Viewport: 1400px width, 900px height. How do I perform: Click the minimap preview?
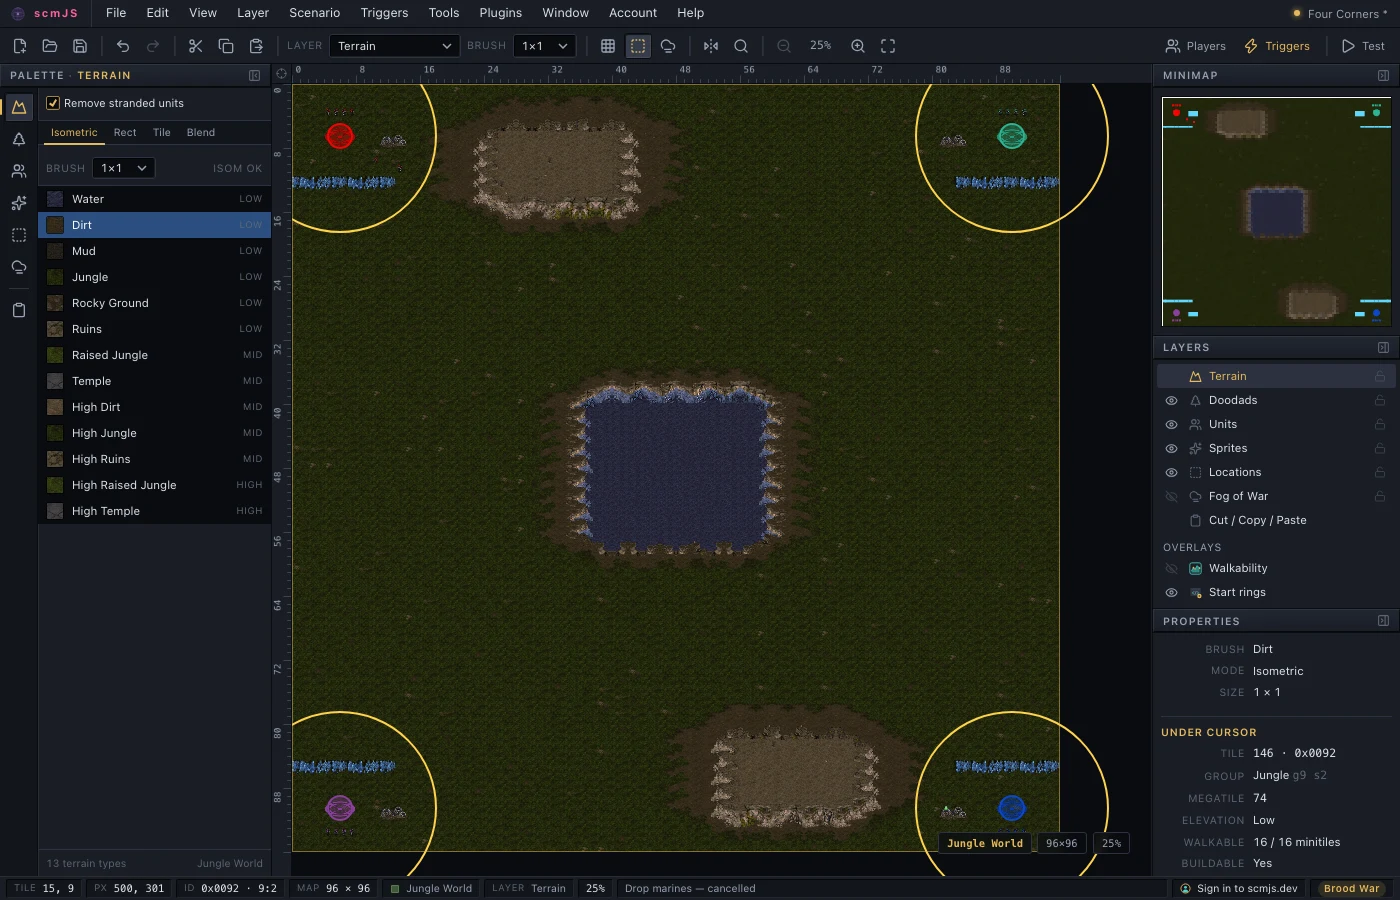tap(1276, 212)
